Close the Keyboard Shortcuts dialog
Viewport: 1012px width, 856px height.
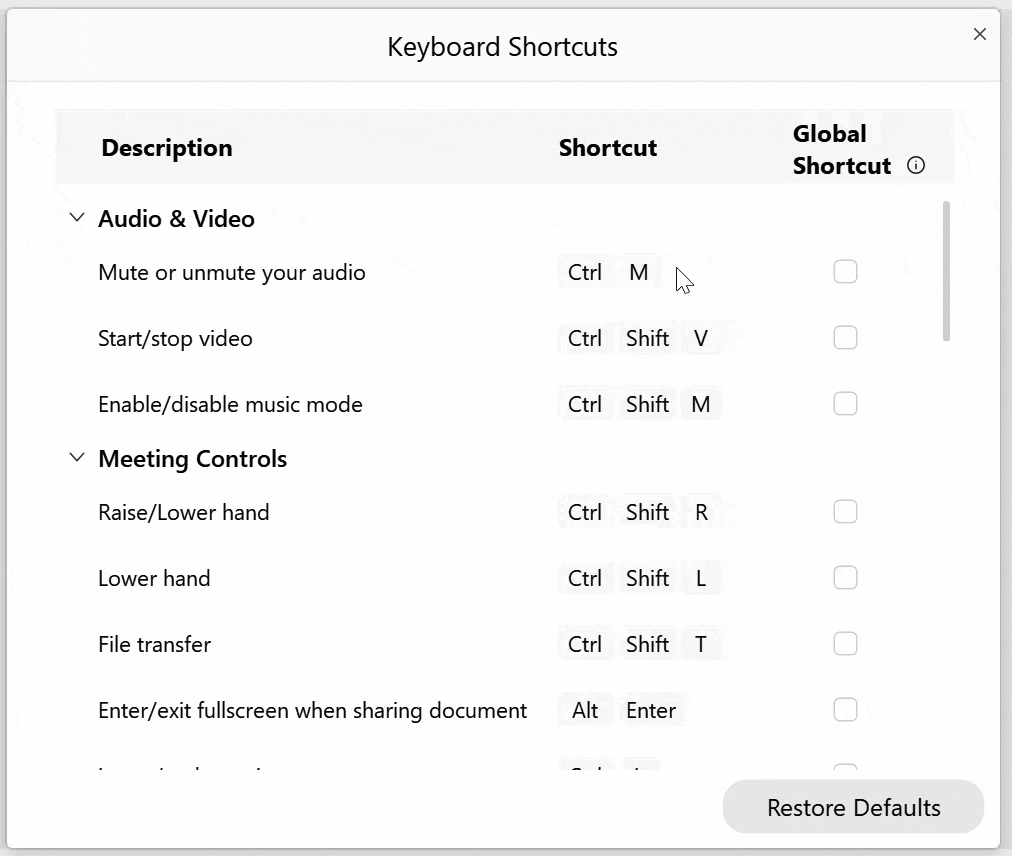(x=980, y=34)
